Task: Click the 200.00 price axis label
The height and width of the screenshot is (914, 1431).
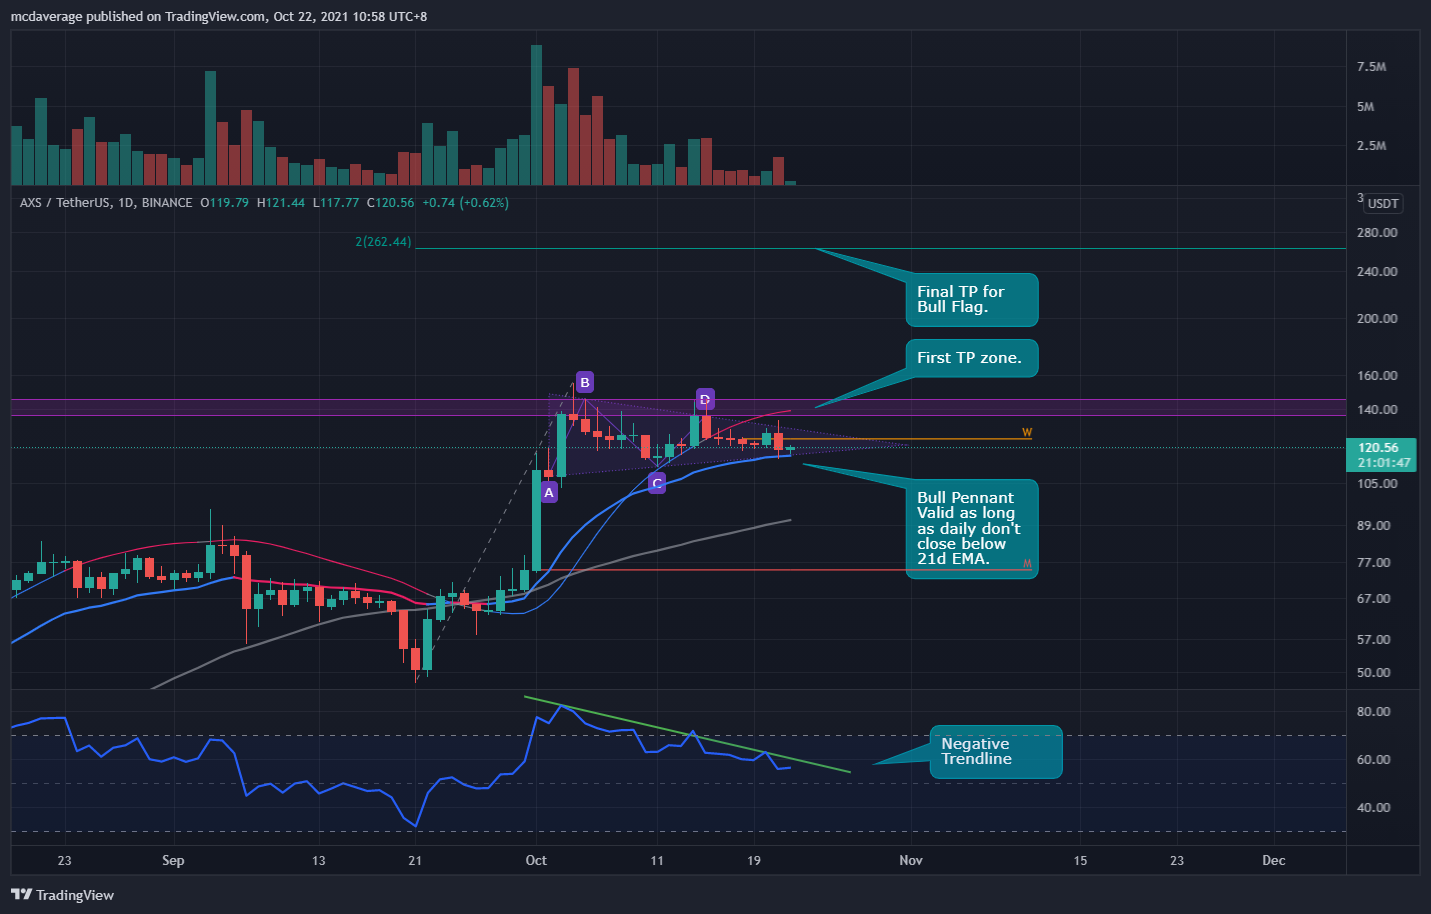Action: pos(1377,318)
